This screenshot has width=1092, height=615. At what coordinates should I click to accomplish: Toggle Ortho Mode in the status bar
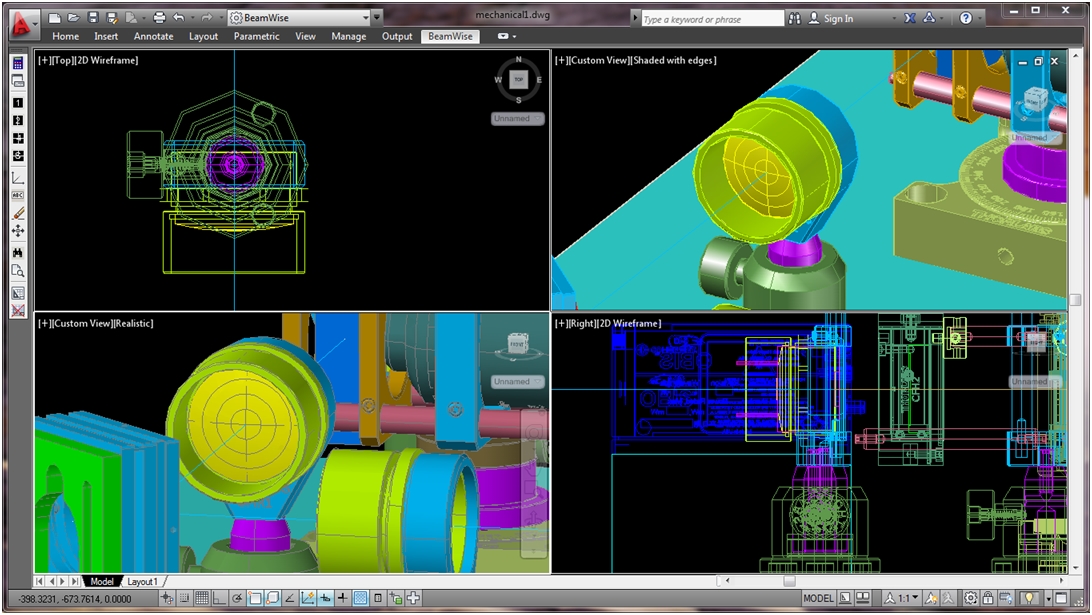click(x=219, y=599)
